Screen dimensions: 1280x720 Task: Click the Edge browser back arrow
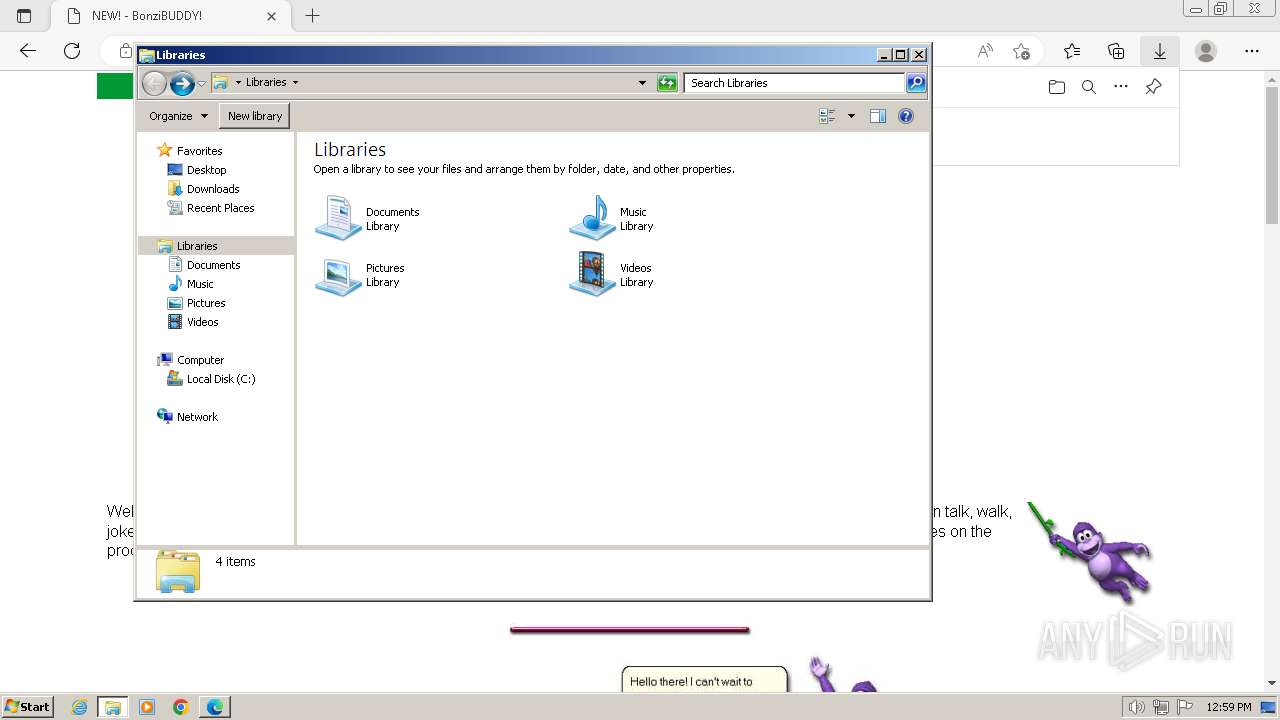click(28, 51)
